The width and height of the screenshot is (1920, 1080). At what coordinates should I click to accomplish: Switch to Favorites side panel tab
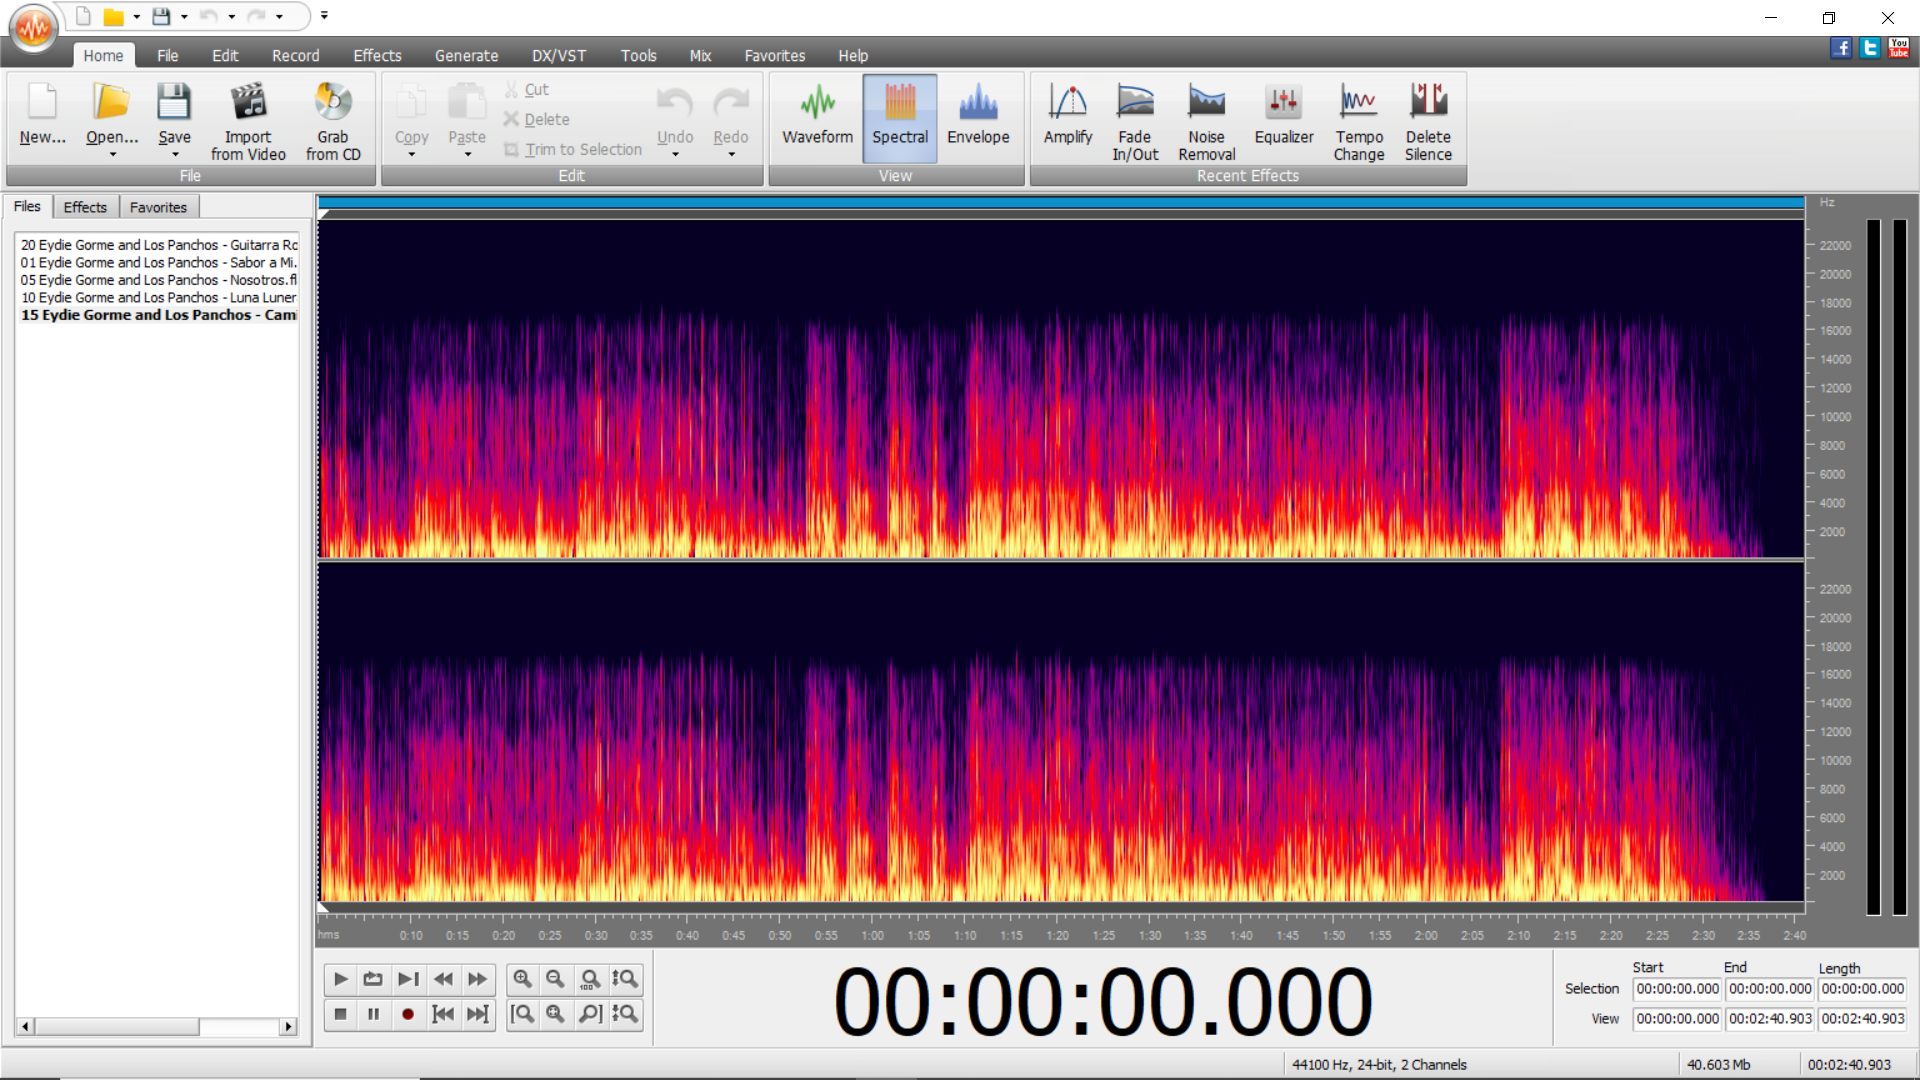pos(158,207)
